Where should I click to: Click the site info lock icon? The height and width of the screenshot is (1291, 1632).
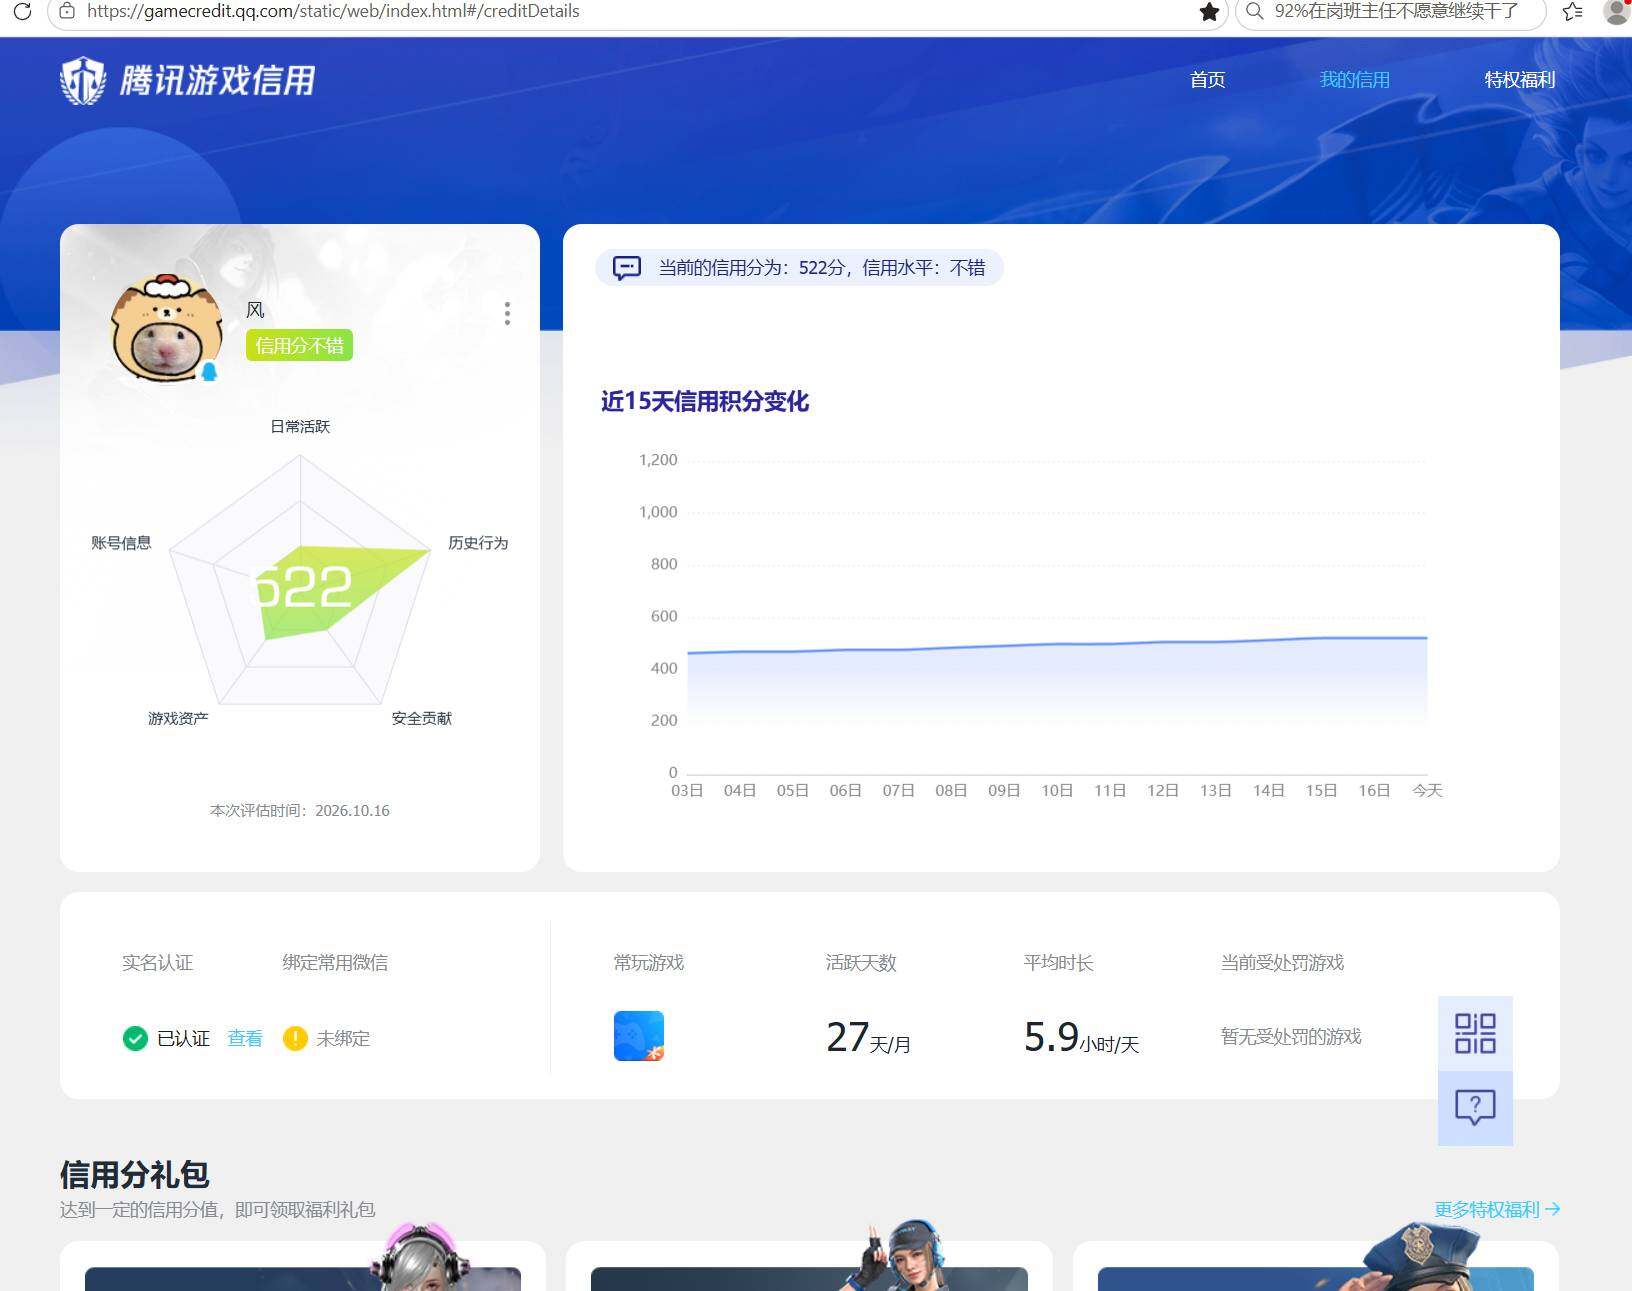[67, 11]
